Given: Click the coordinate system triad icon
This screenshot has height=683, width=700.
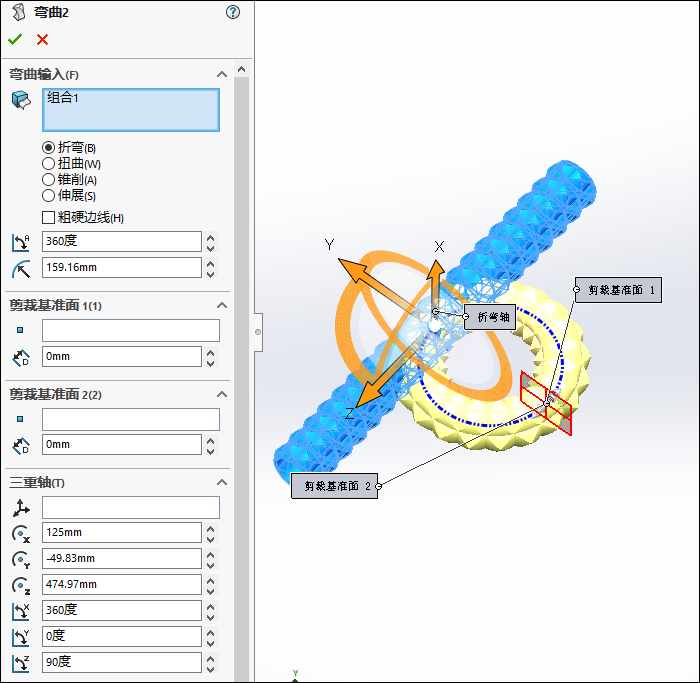Looking at the screenshot, I should pos(21,508).
